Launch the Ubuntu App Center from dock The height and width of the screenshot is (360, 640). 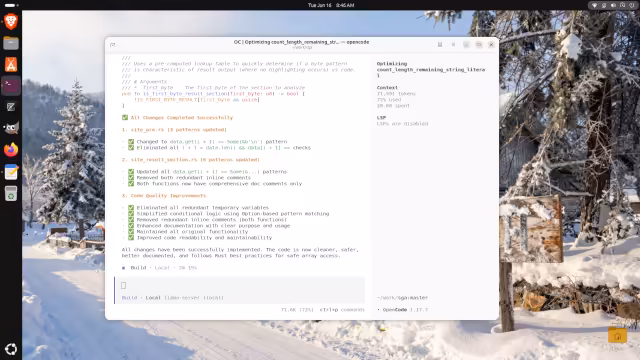pos(11,64)
